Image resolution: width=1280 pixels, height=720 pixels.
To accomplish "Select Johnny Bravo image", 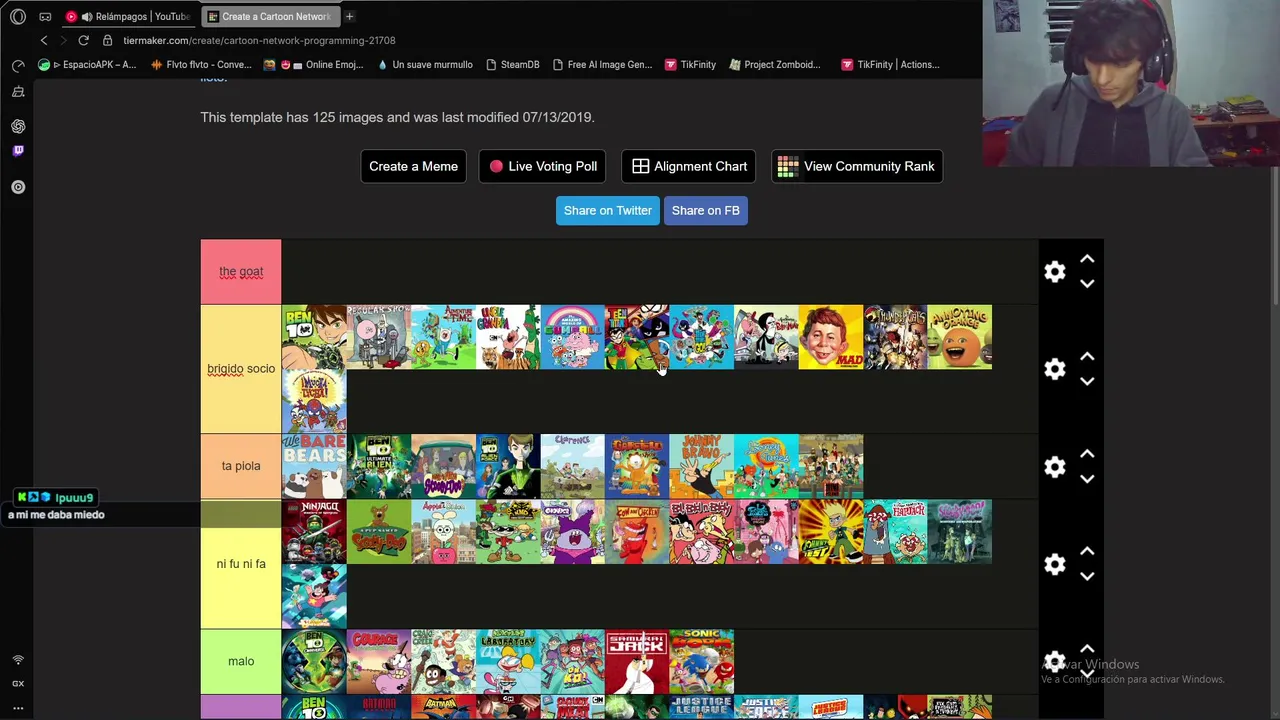I will click(701, 466).
